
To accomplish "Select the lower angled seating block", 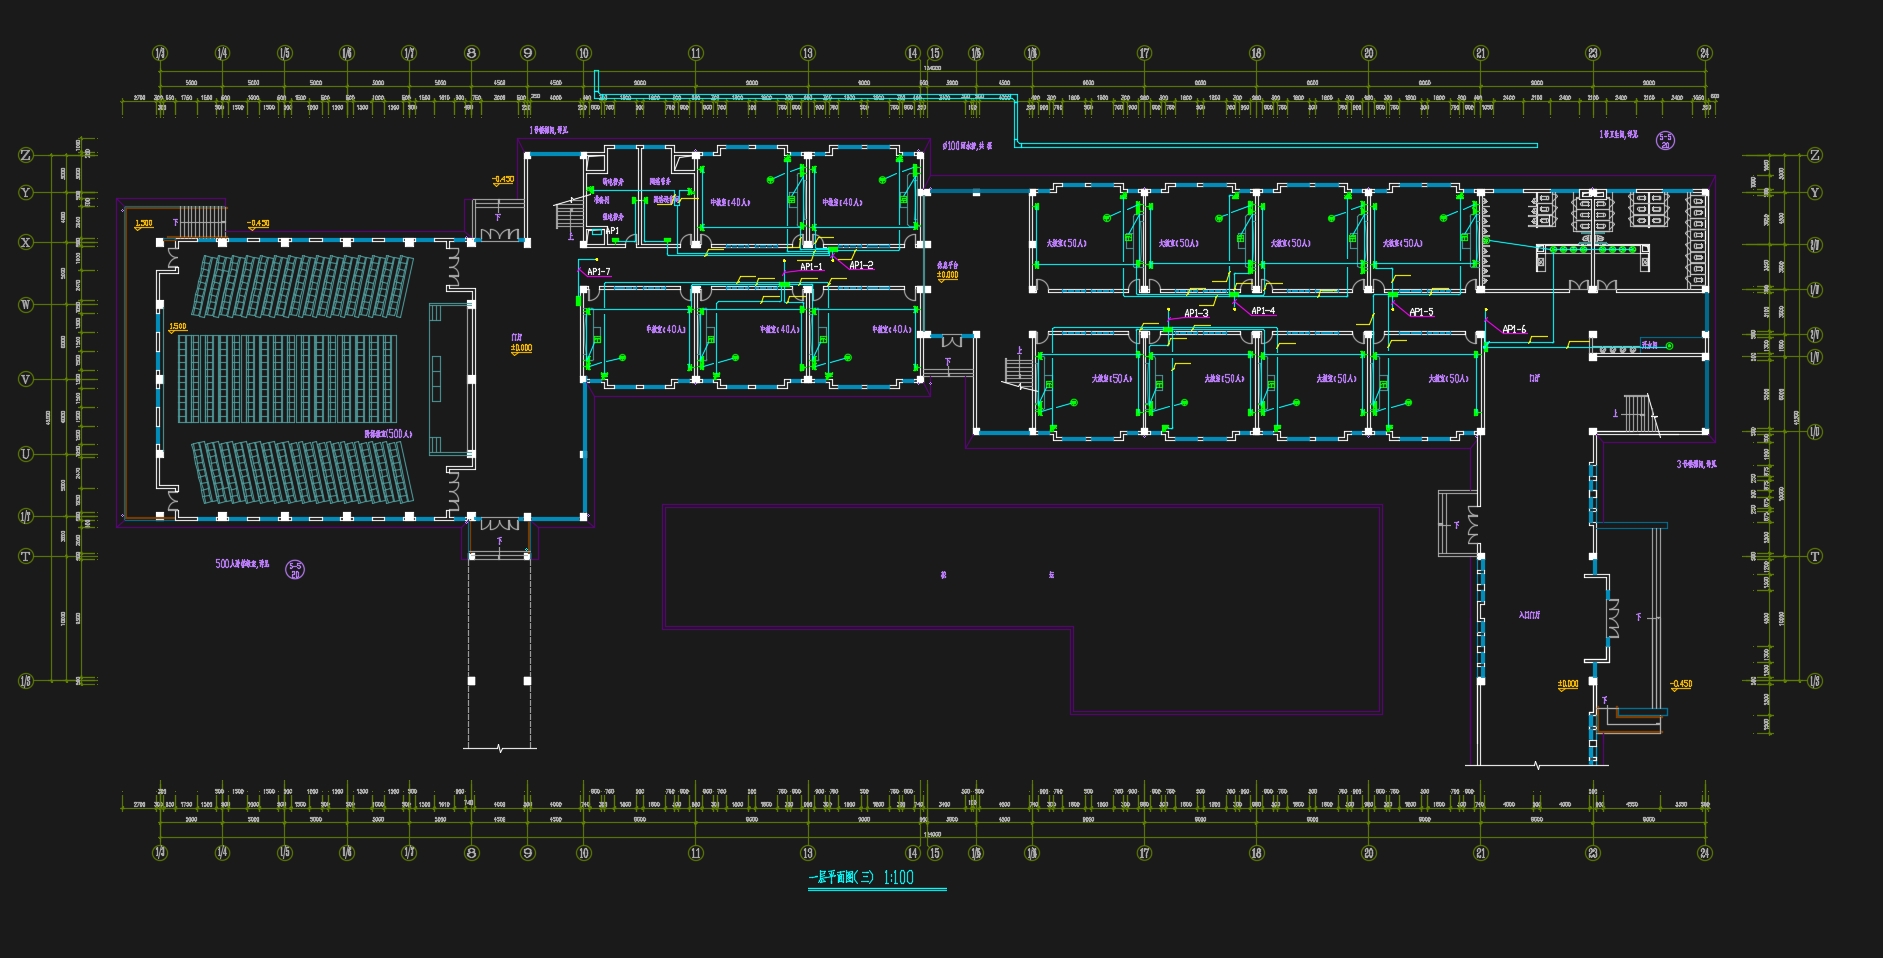I will [303, 471].
